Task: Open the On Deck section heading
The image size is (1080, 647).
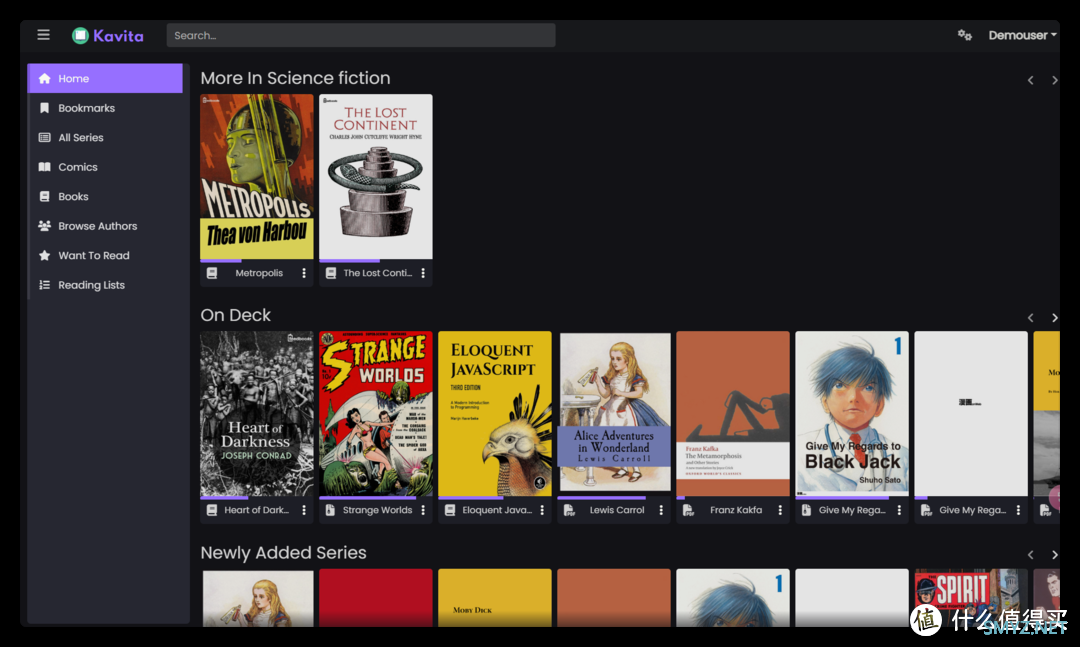Action: (236, 316)
